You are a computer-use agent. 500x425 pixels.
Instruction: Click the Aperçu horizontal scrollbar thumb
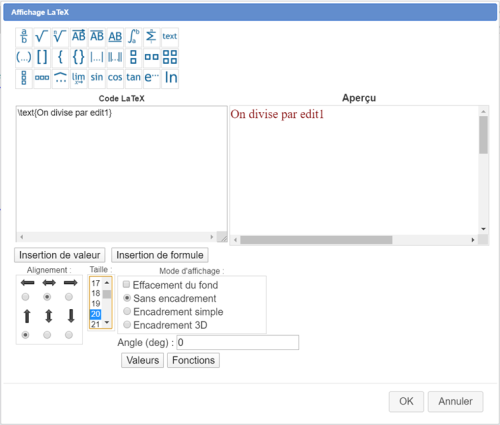click(316, 240)
